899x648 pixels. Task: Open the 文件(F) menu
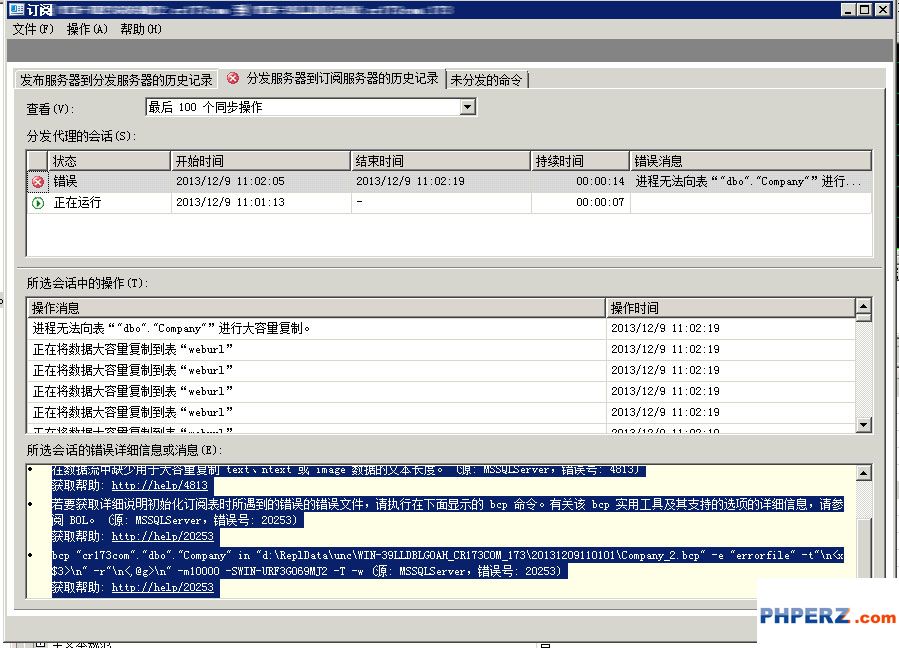coord(33,29)
